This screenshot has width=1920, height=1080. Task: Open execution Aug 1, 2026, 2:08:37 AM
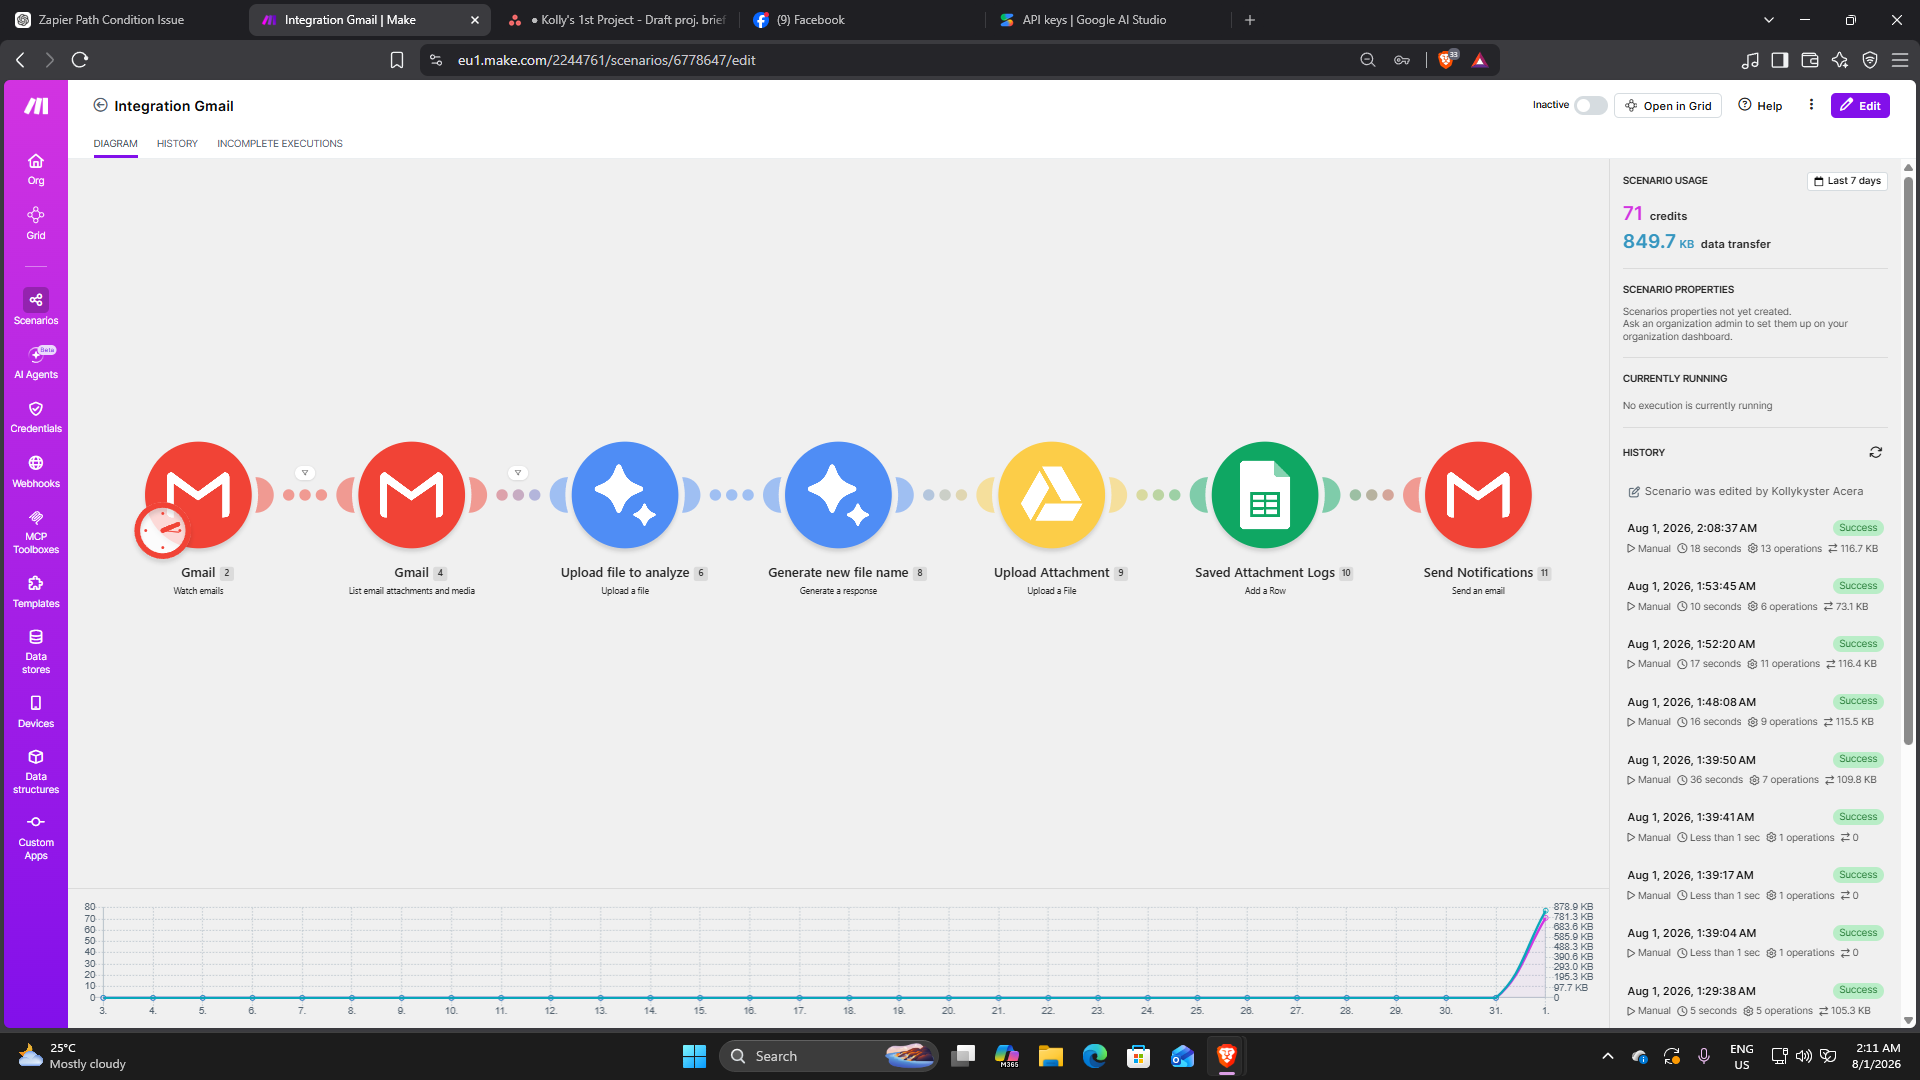click(x=1754, y=538)
